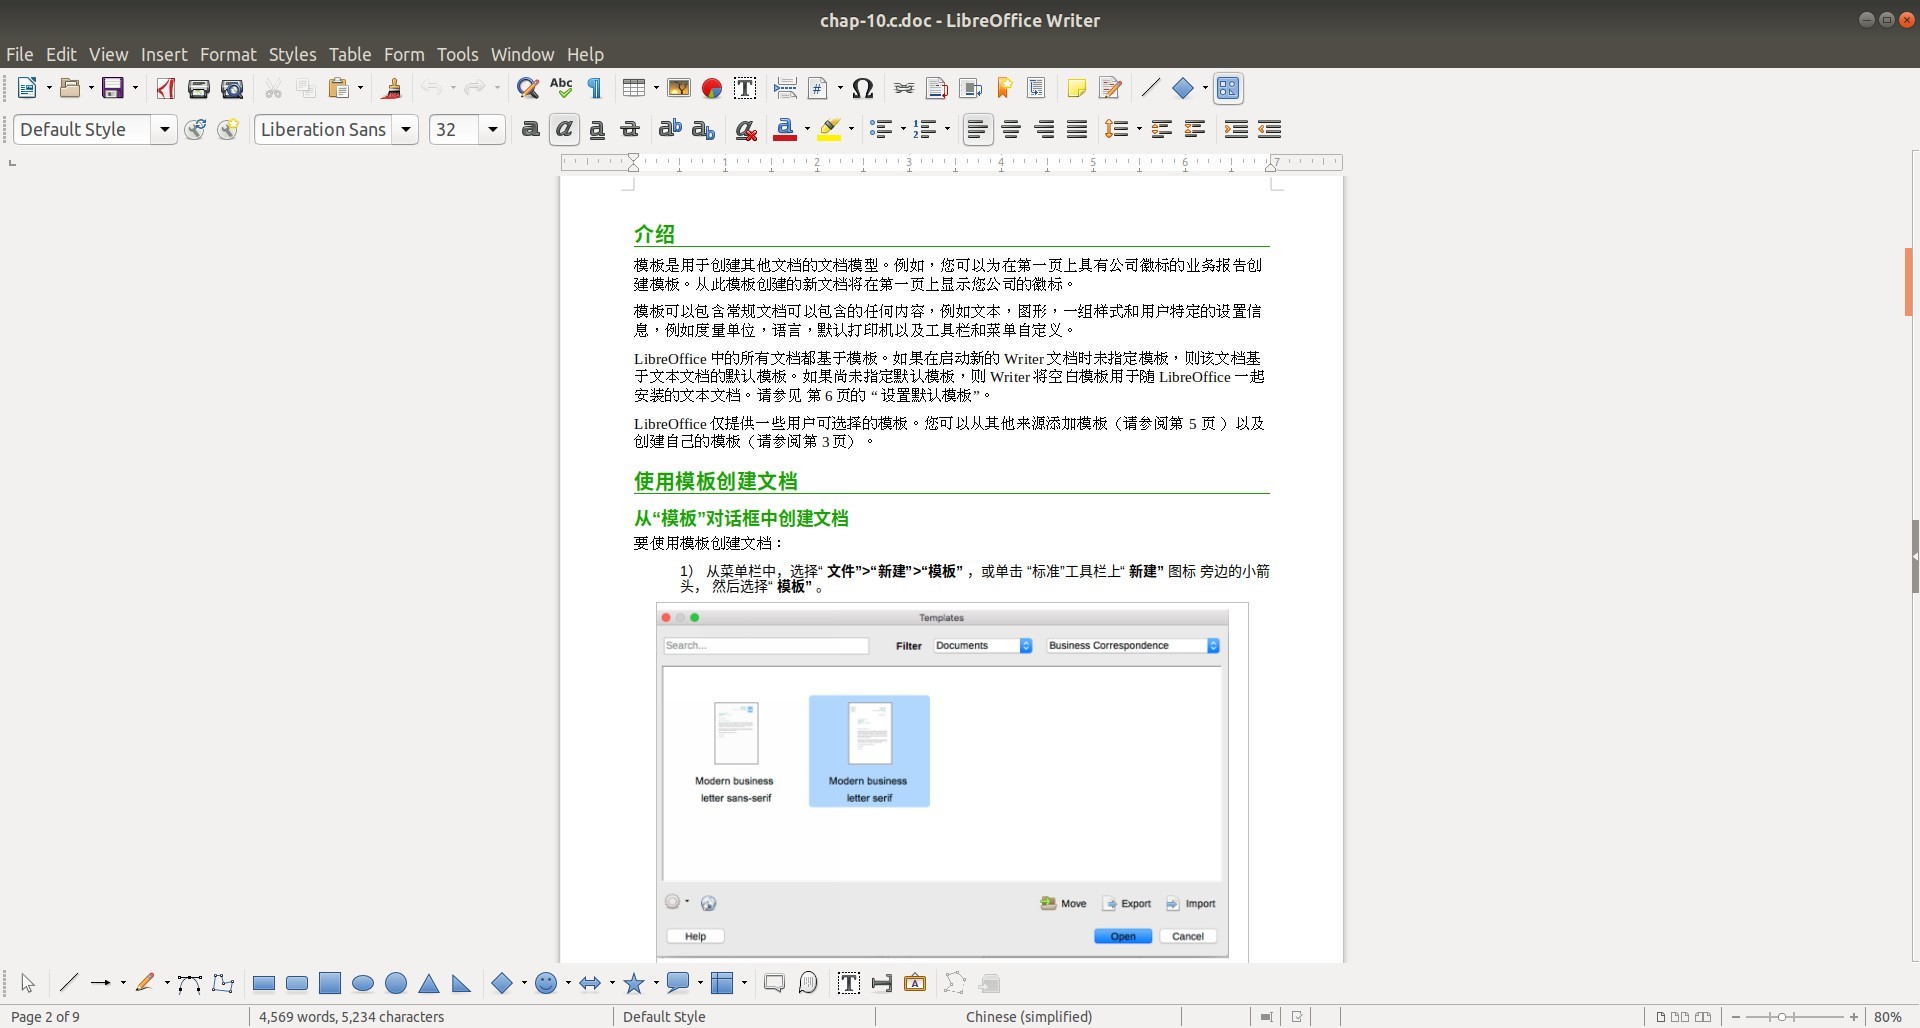The width and height of the screenshot is (1920, 1028).
Task: Click Page 2 of 9 status field
Action: pos(45,1017)
